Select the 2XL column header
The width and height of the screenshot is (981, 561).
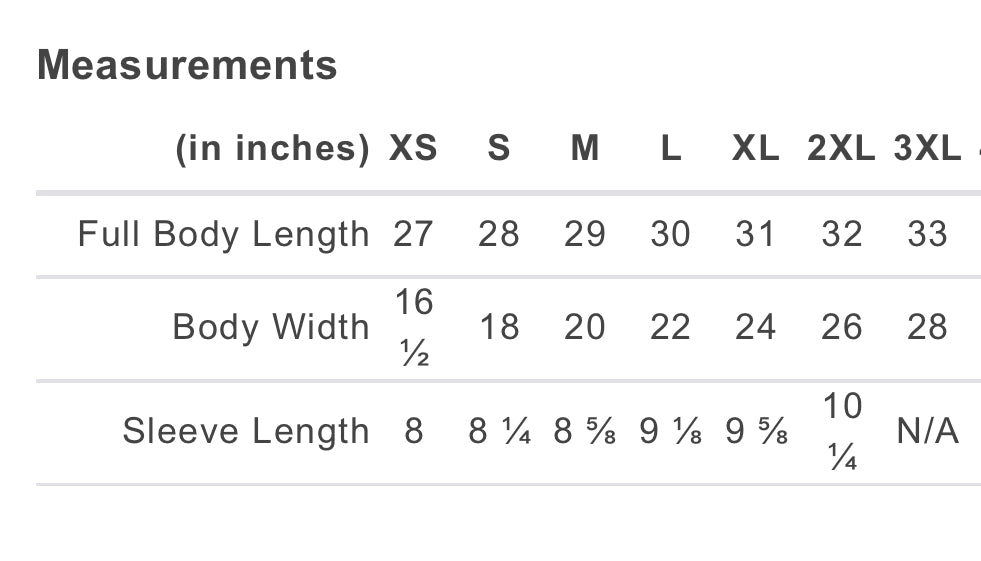tap(841, 149)
